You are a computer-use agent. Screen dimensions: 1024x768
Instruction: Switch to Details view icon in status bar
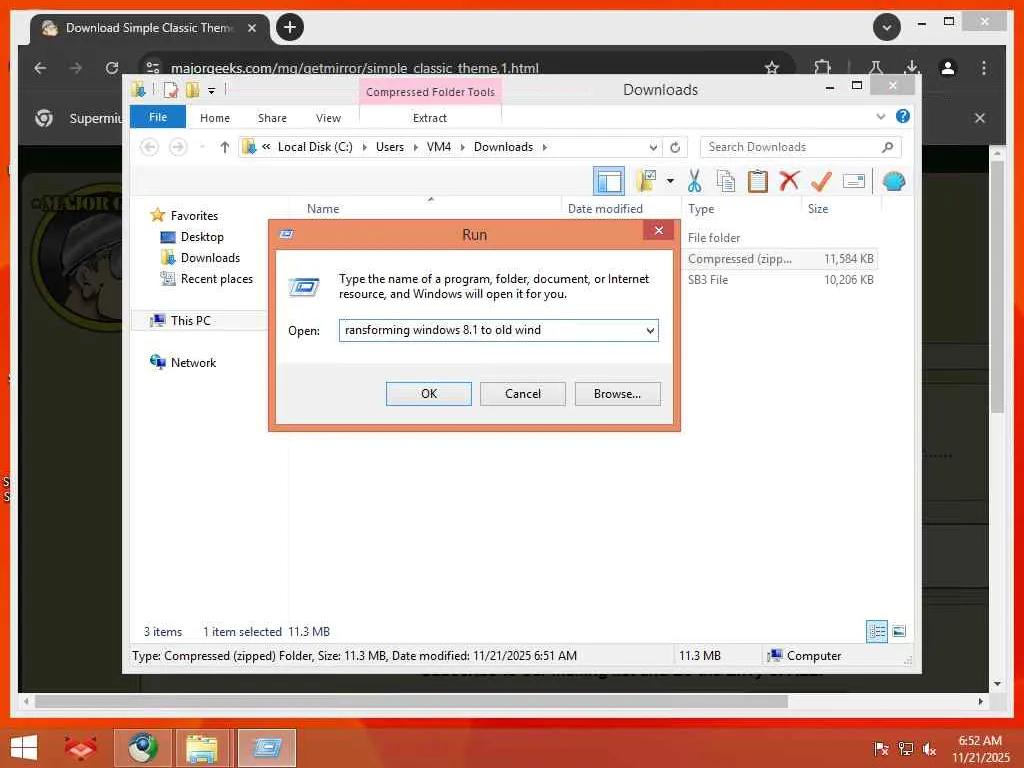tap(876, 631)
